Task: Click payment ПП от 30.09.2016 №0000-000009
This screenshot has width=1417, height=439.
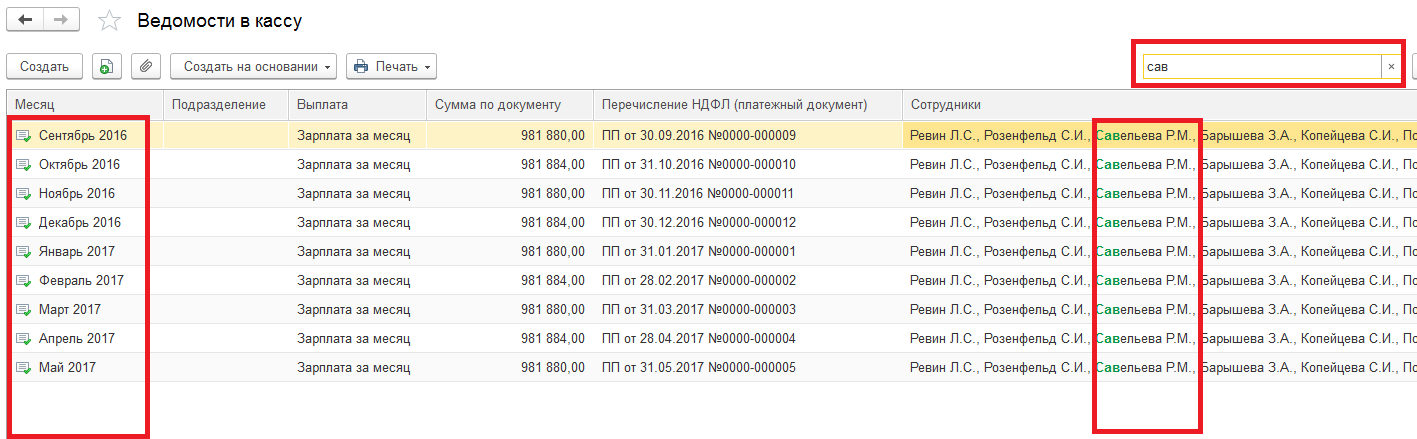Action: click(x=698, y=135)
